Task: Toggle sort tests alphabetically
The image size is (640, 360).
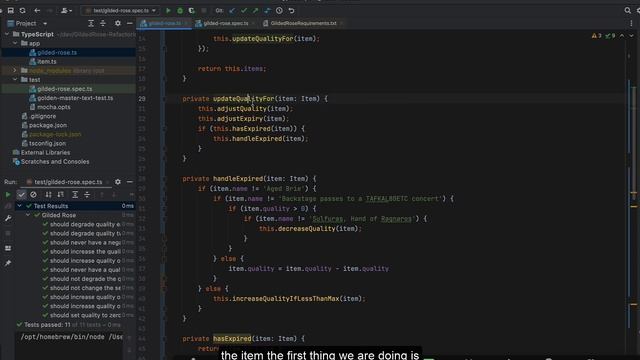Action: [x=48, y=195]
